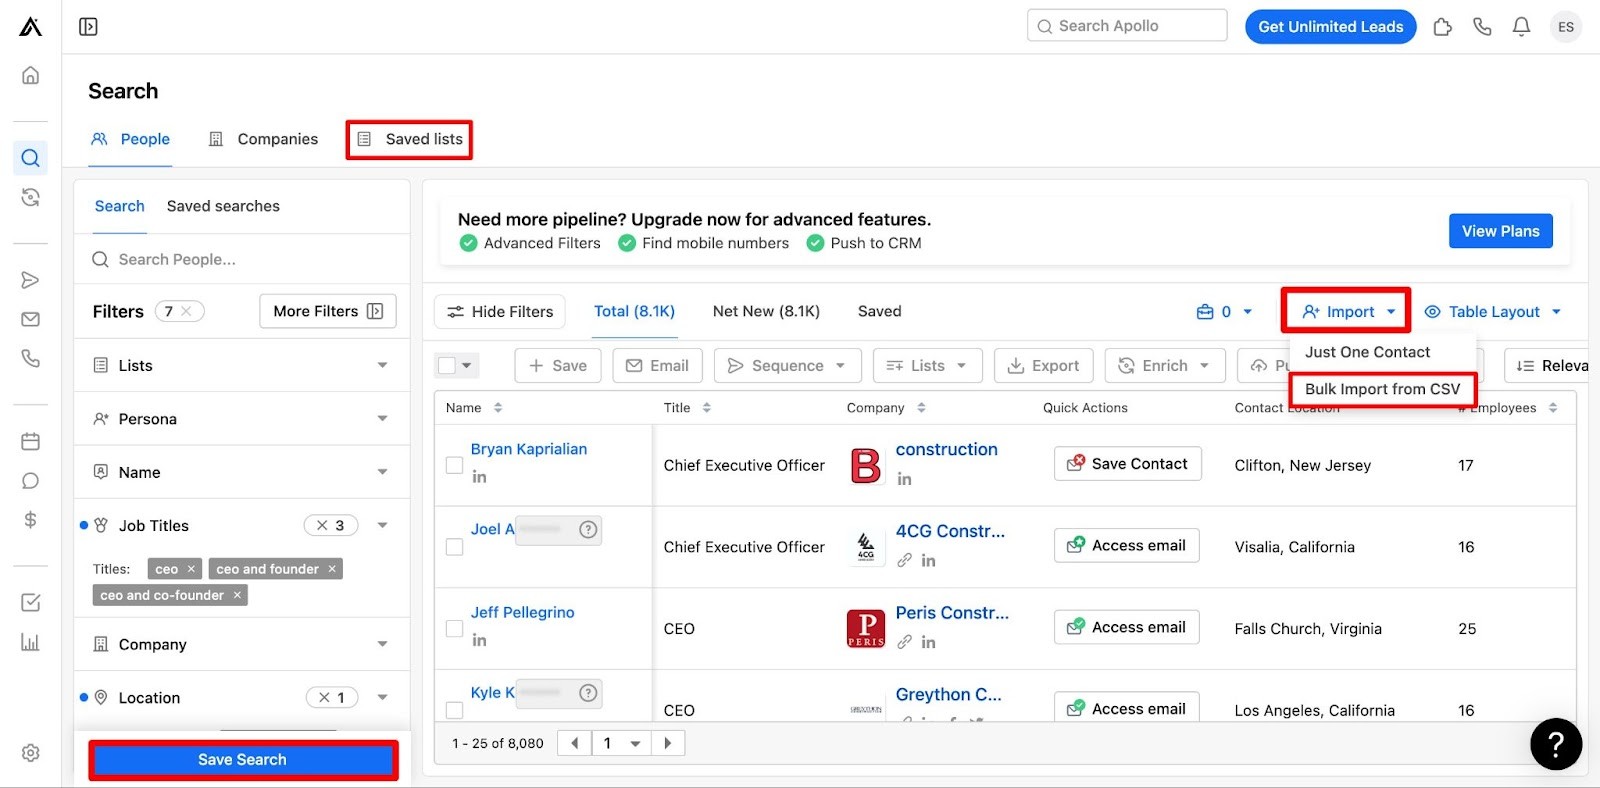Image resolution: width=1600 pixels, height=788 pixels.
Task: Open Calls phone sidebar icon
Action: (x=31, y=358)
